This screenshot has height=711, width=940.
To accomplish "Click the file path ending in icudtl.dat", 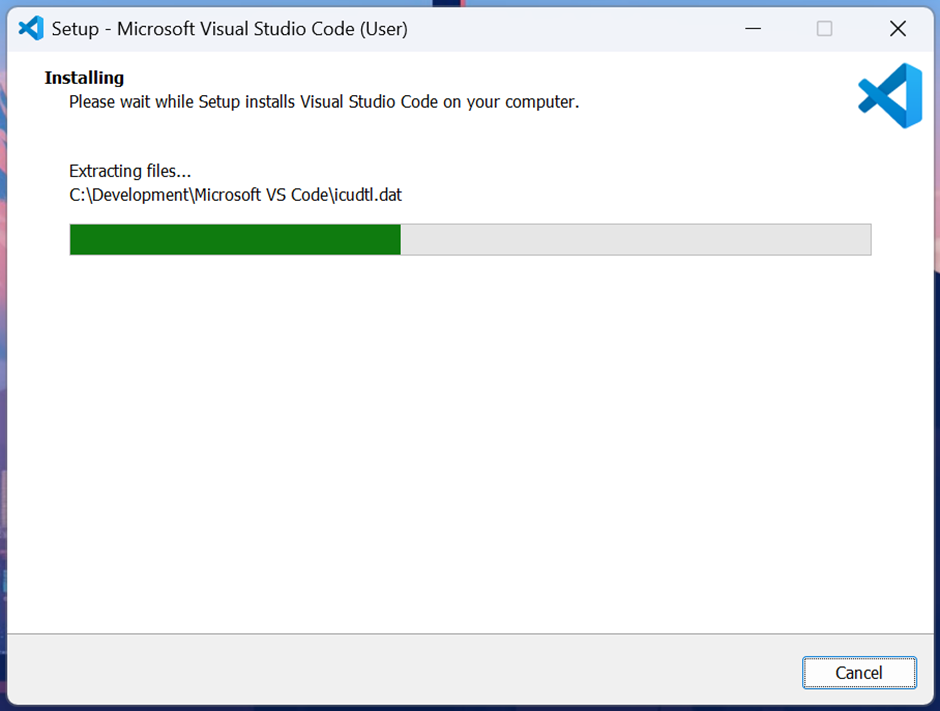I will click(235, 195).
